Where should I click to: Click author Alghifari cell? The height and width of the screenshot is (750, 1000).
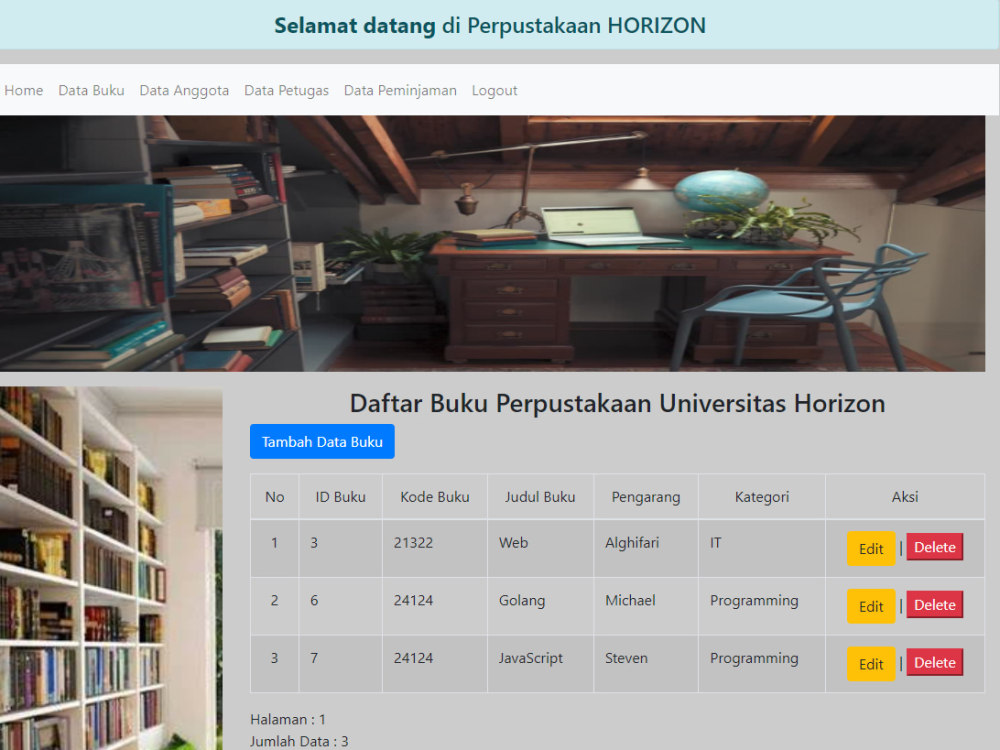coord(646,548)
